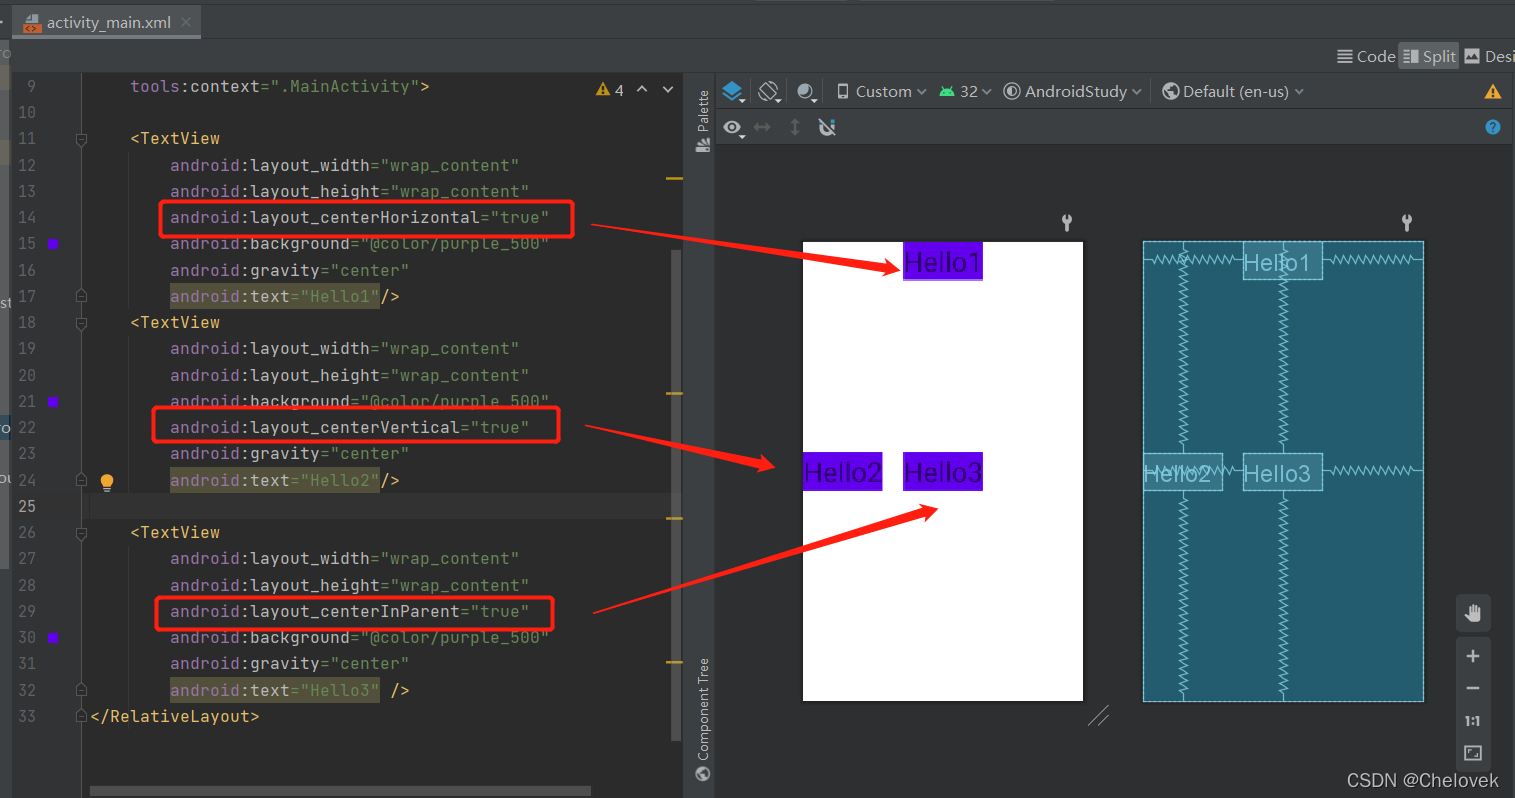Image resolution: width=1515 pixels, height=798 pixels.
Task: Click the wrench icon above the blueprint
Action: click(1406, 222)
